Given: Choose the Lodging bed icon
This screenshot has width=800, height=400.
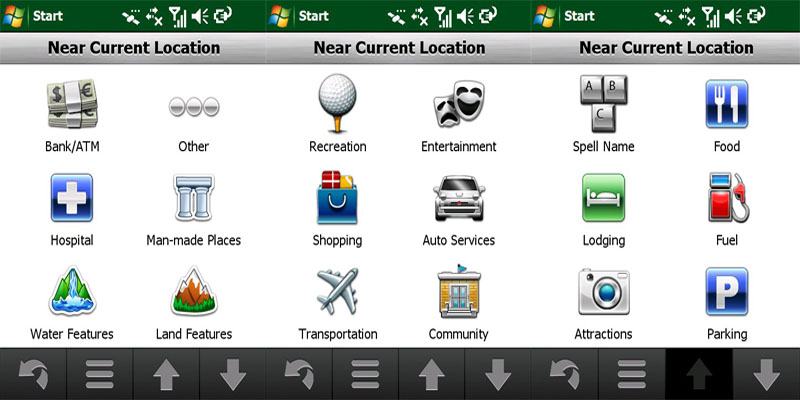Looking at the screenshot, I should click(x=604, y=197).
